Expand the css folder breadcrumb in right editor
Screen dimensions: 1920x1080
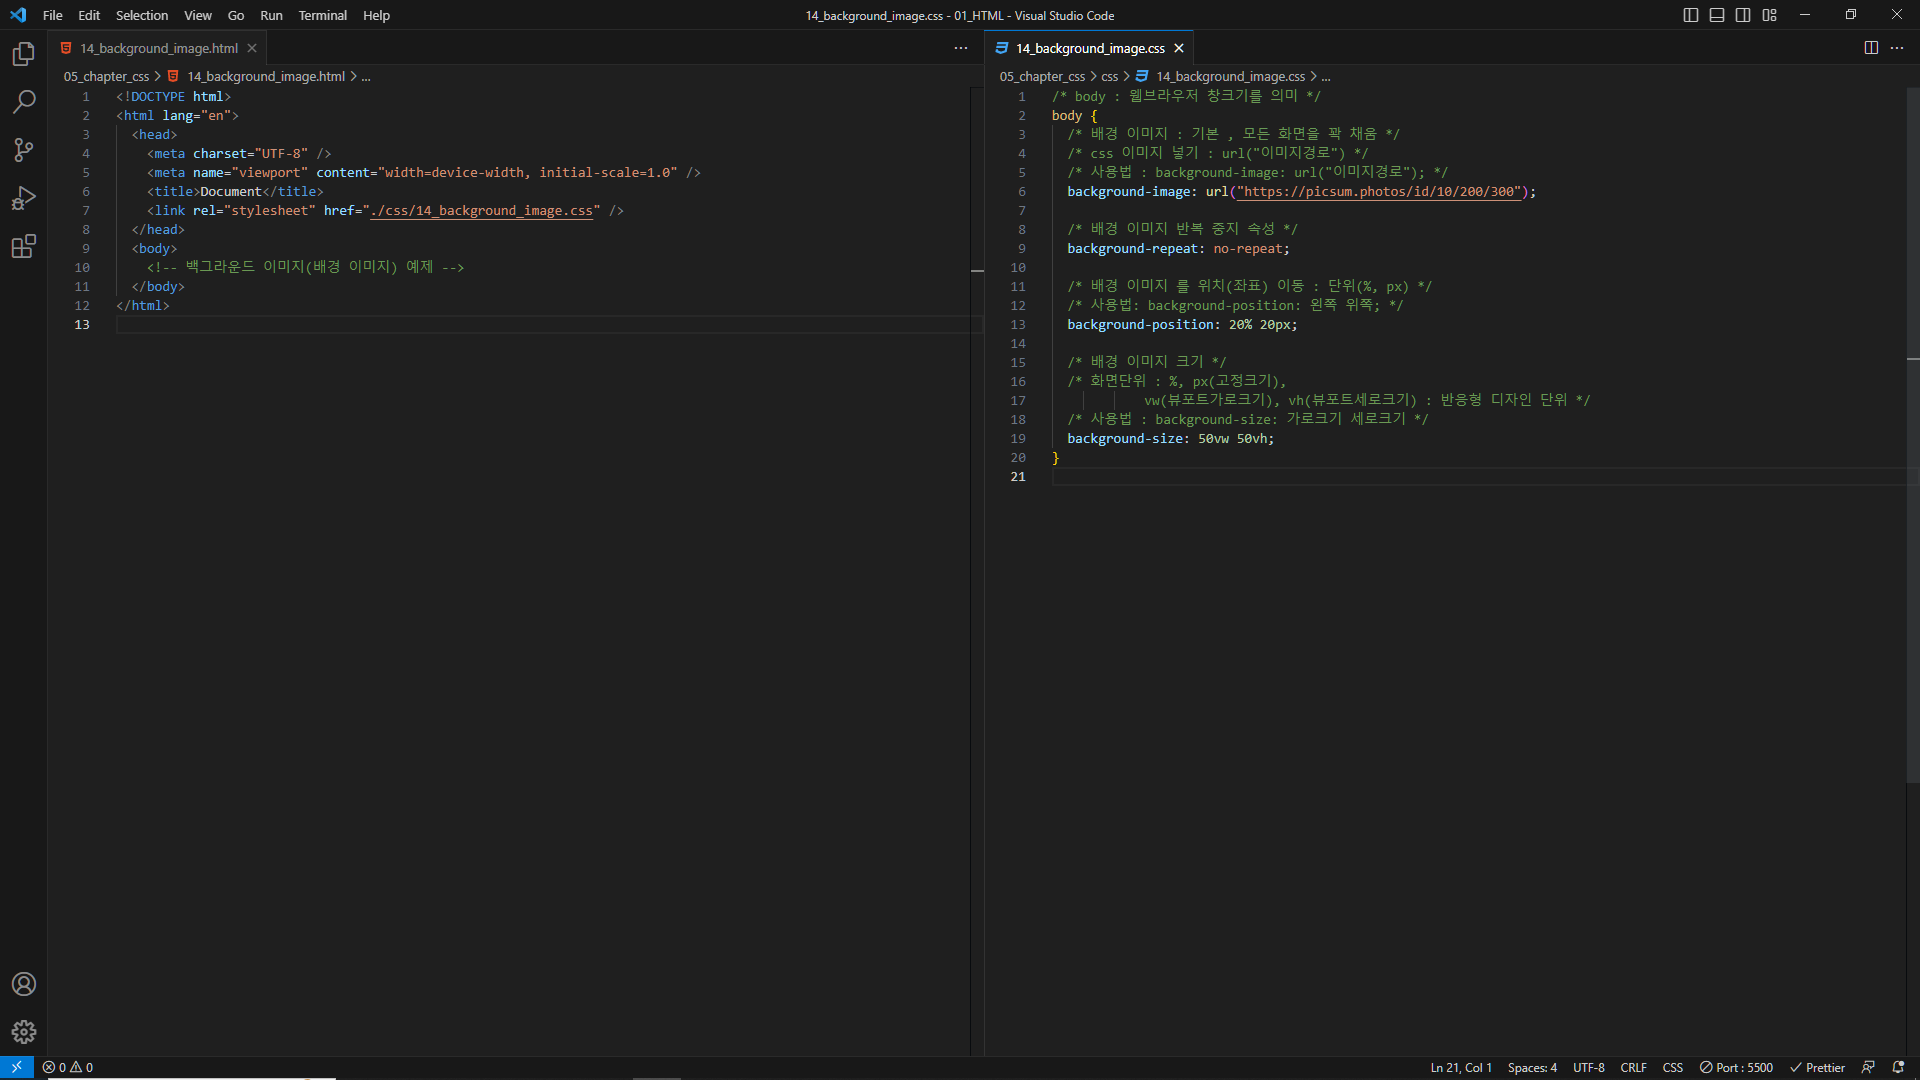point(1109,76)
